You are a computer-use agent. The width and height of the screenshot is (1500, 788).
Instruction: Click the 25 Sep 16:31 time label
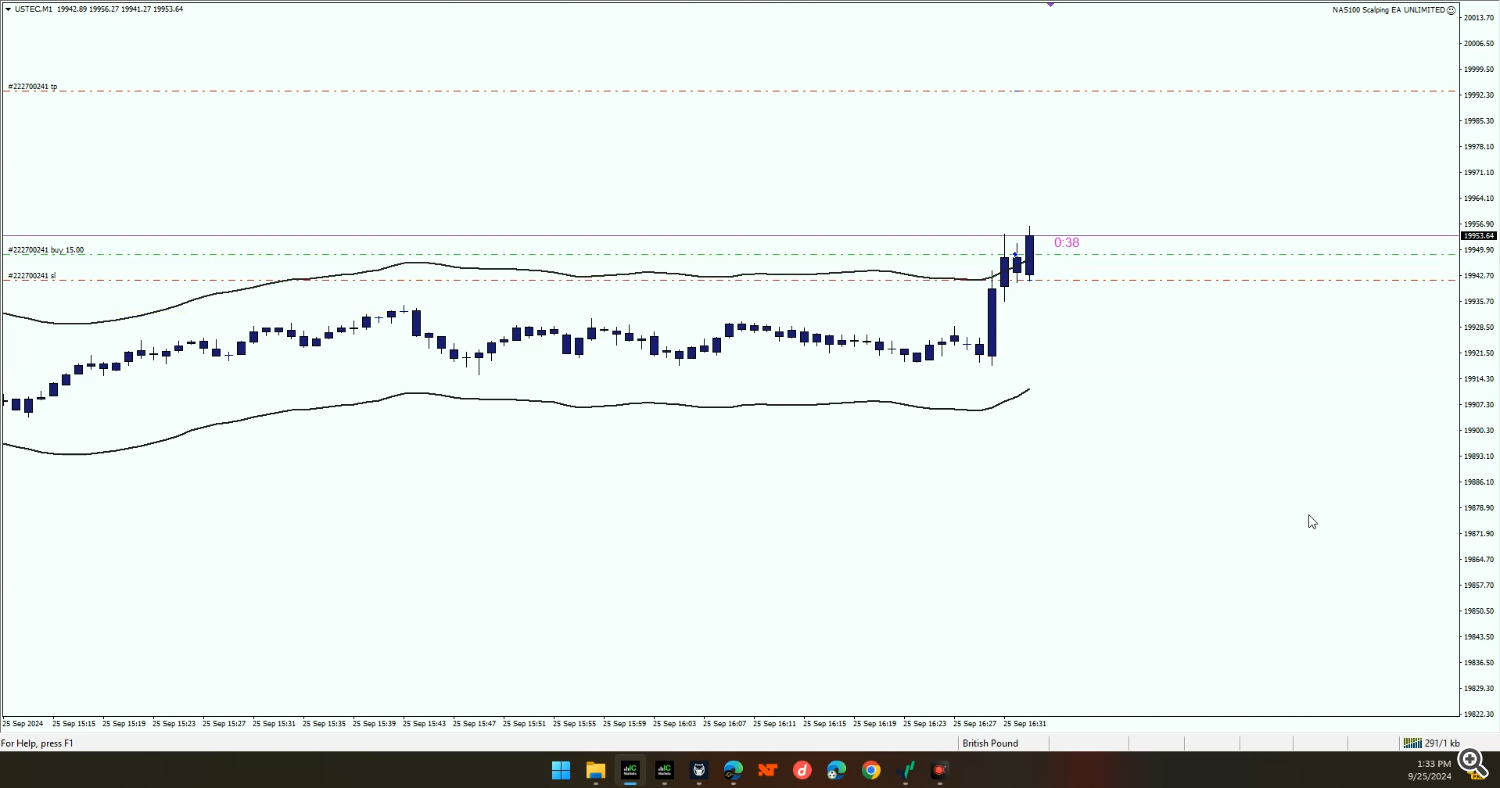pos(1024,723)
